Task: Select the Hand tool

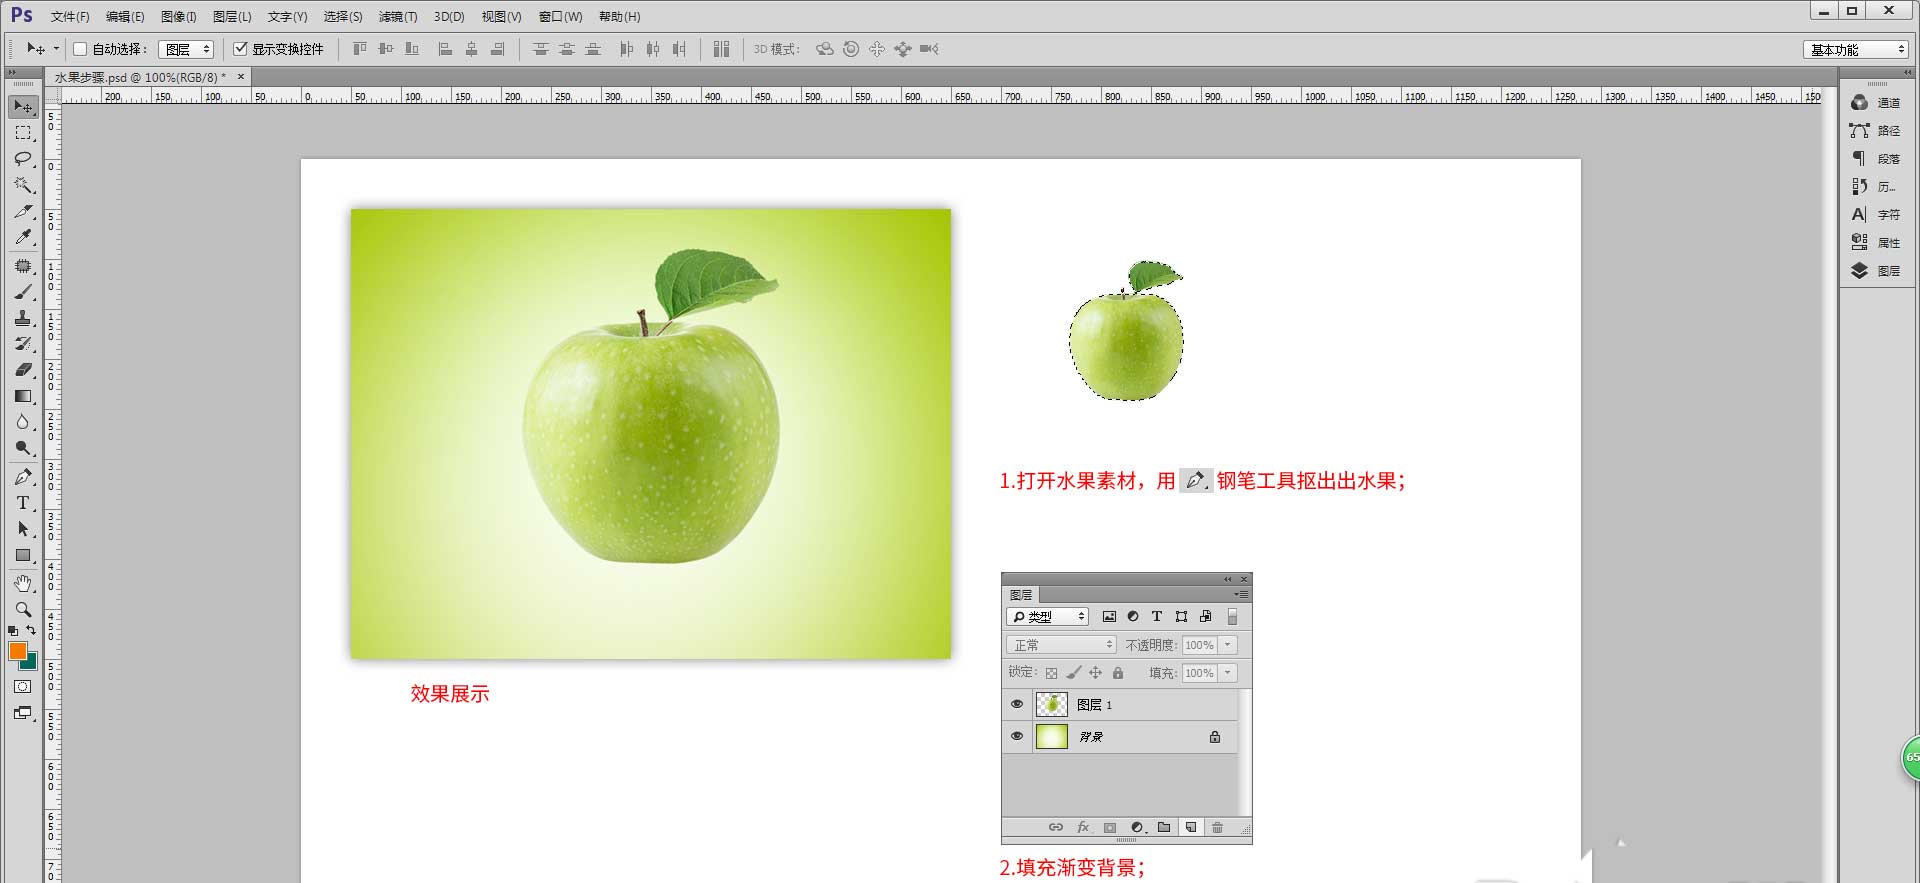Action: pos(23,583)
